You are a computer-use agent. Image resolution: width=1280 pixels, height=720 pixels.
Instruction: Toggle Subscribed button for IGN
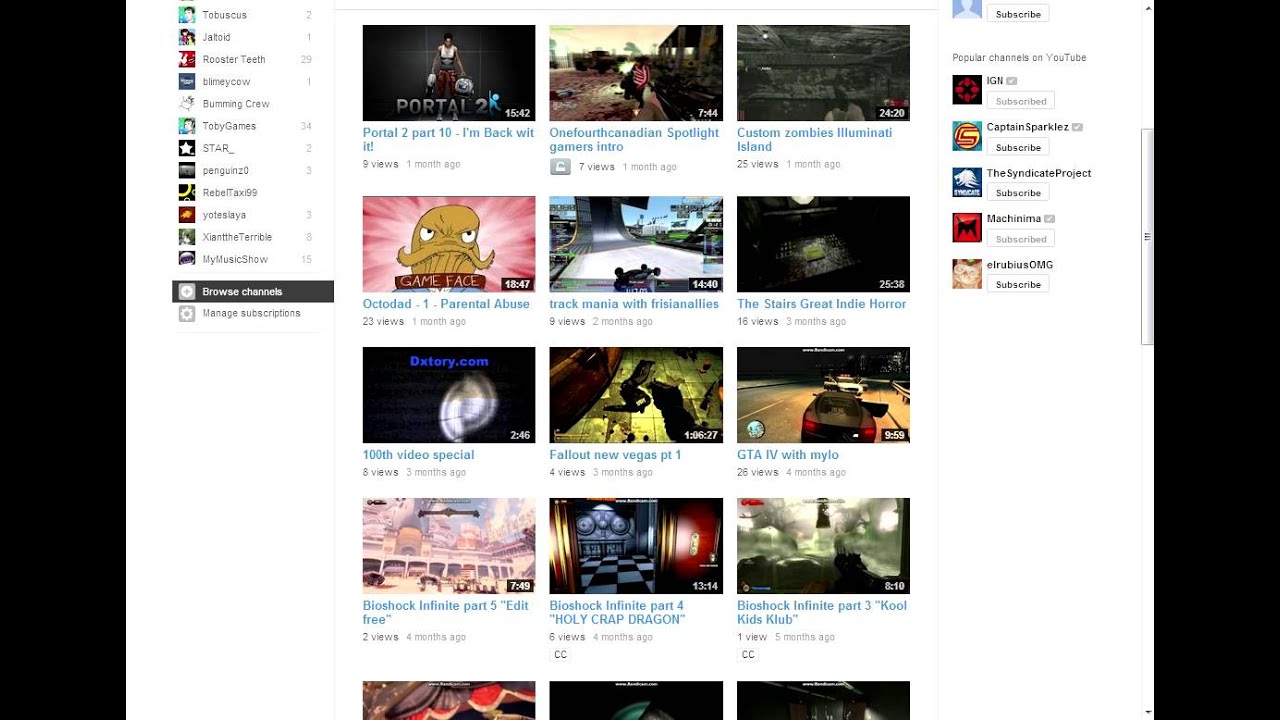coord(1020,101)
